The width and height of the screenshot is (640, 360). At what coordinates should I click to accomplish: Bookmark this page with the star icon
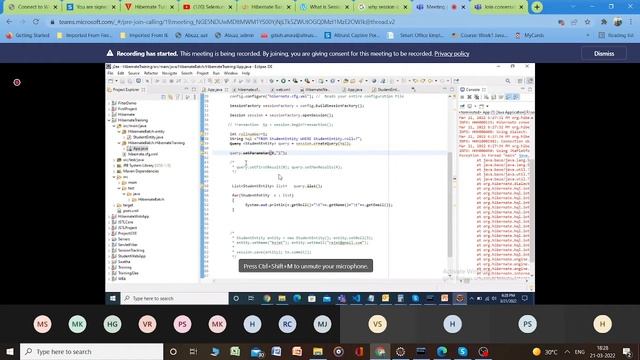(x=587, y=22)
